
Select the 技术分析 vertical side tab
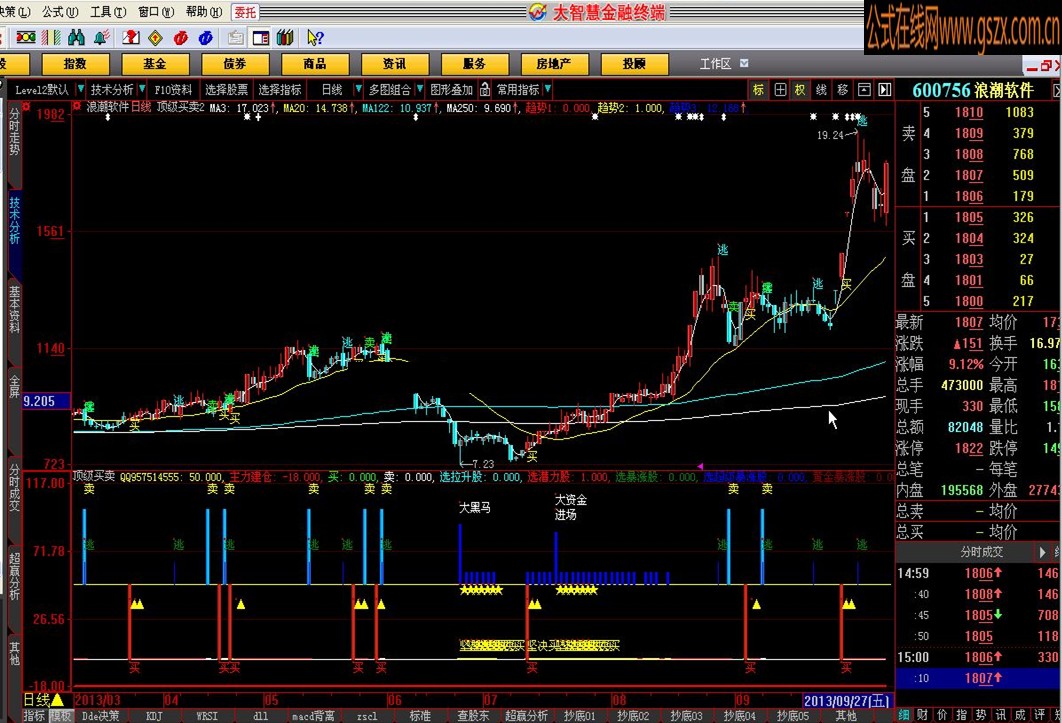point(14,222)
